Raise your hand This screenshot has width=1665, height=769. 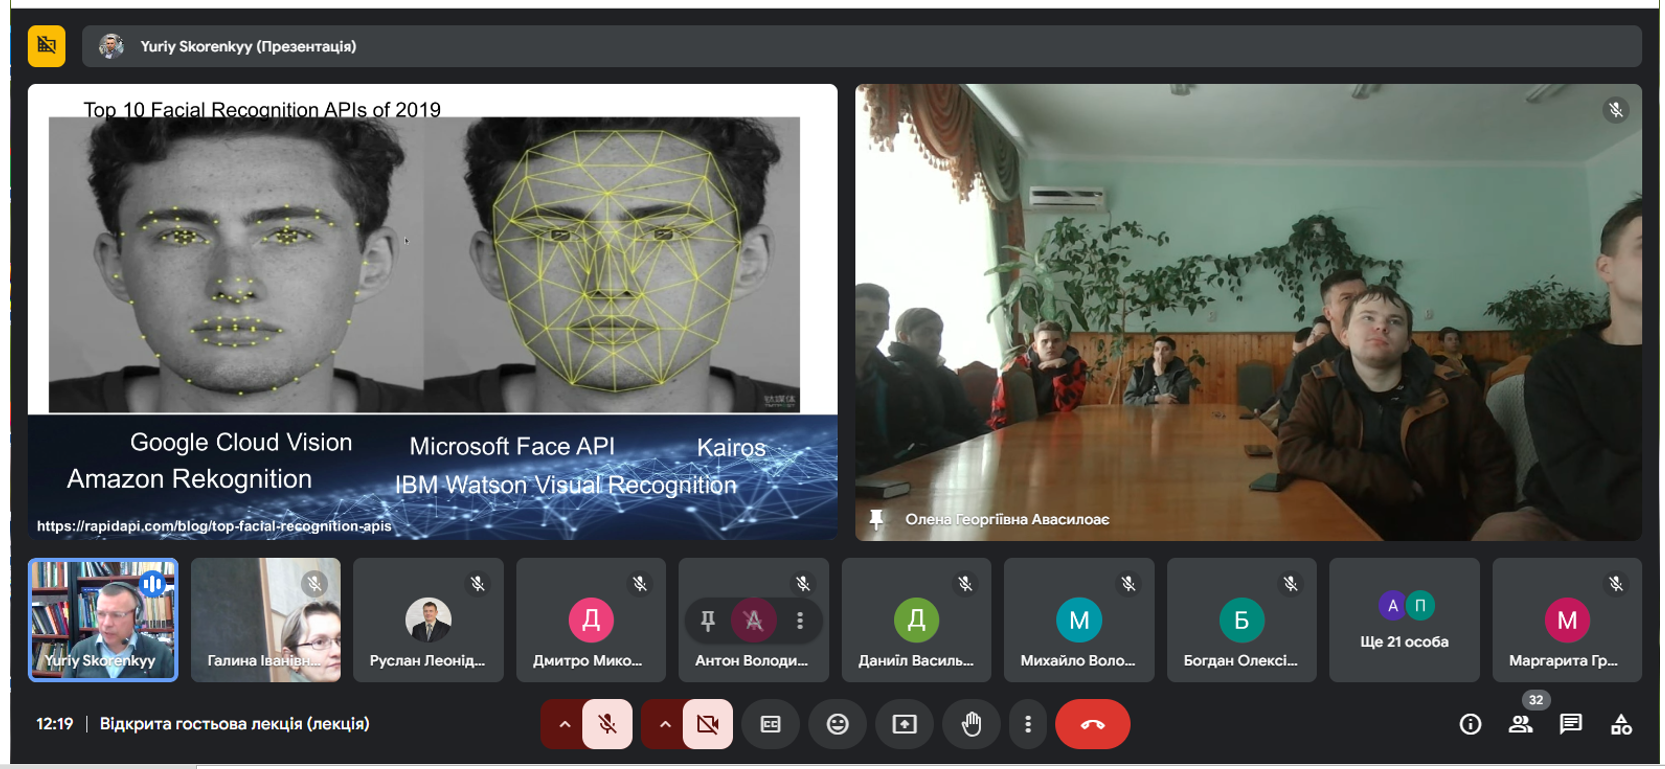pos(971,724)
